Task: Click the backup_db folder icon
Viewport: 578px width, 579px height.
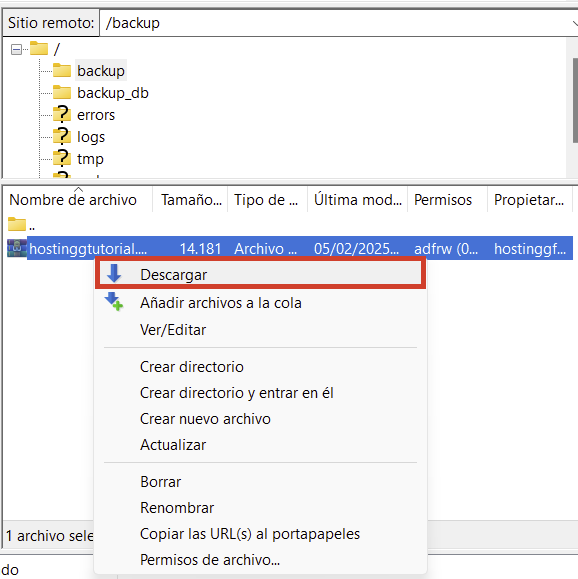Action: [x=62, y=92]
